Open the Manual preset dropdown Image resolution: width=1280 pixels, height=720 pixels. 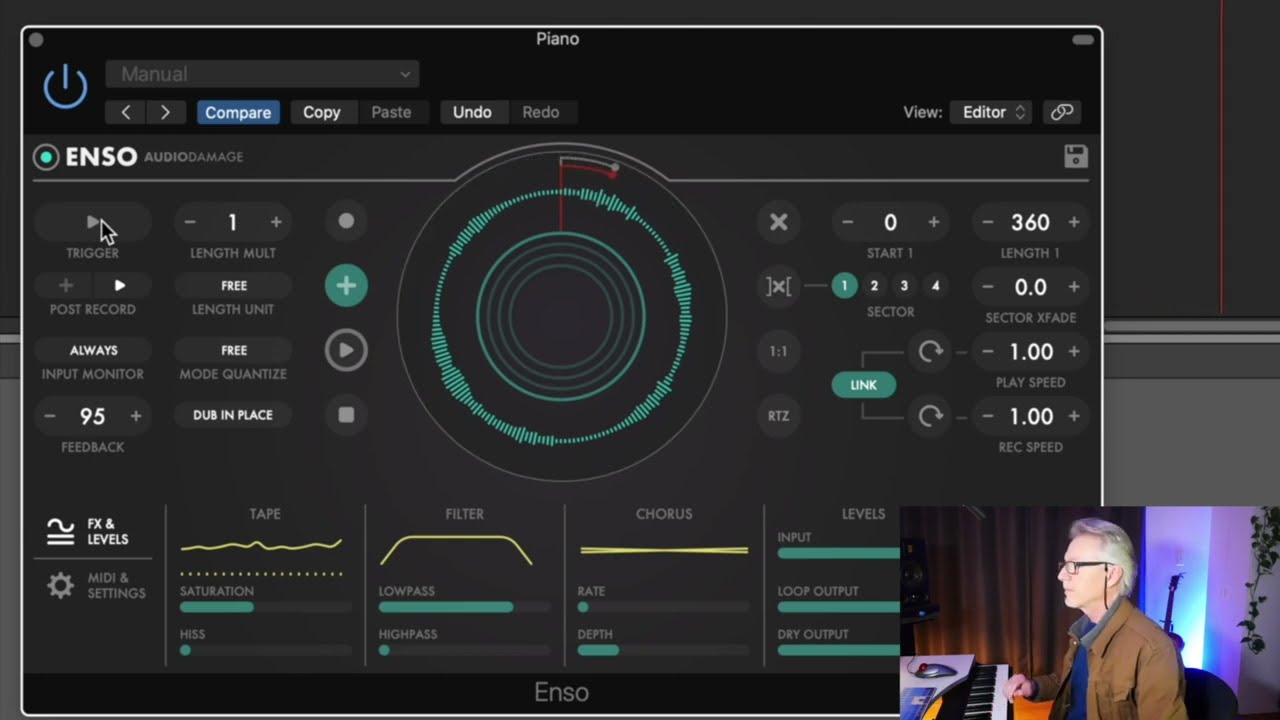click(262, 74)
